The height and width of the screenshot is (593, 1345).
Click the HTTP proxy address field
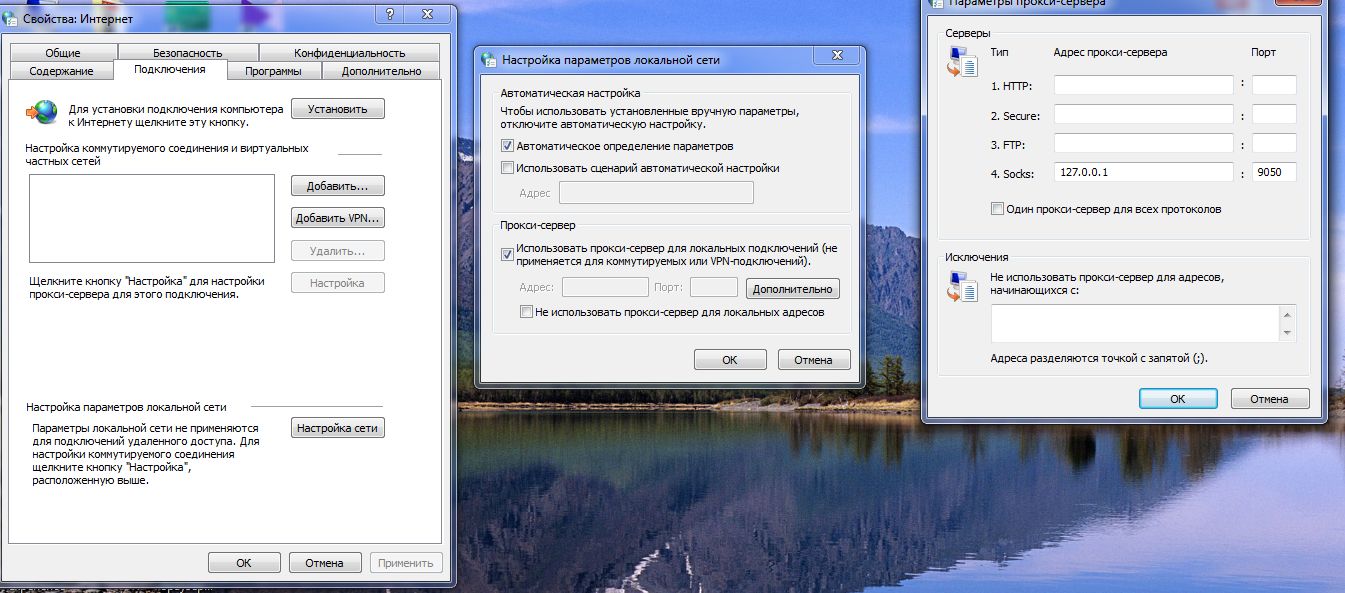(x=1143, y=85)
